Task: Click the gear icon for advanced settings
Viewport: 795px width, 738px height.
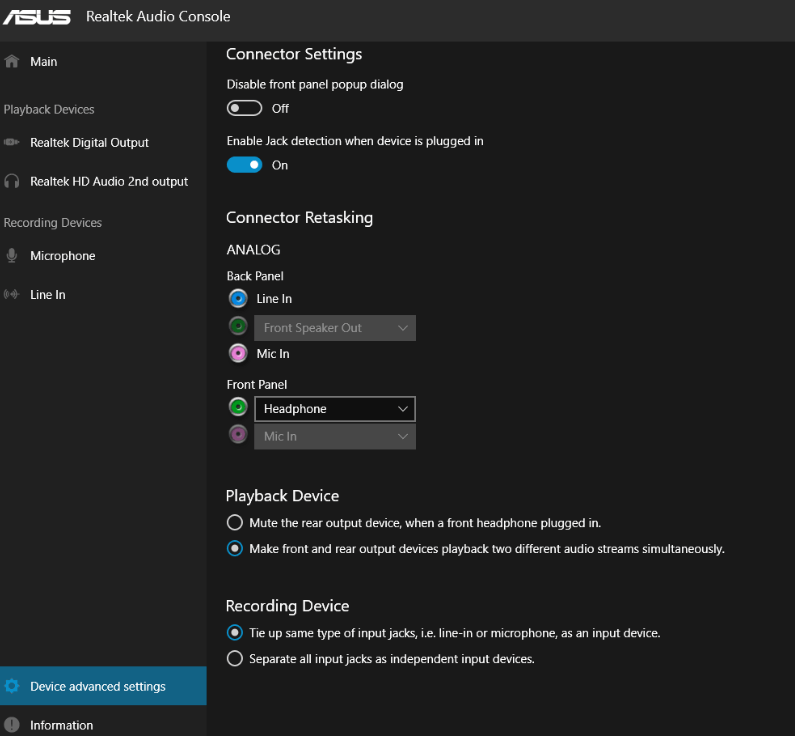Action: pyautogui.click(x=12, y=686)
